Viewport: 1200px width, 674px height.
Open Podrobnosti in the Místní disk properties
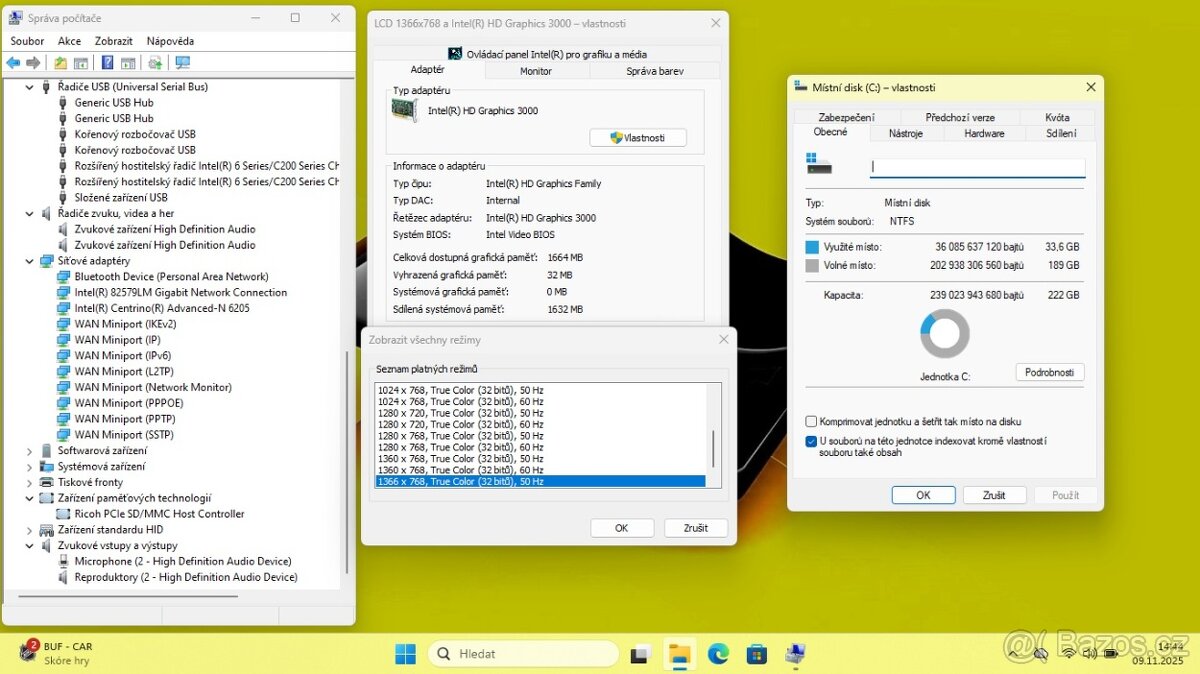(x=1049, y=372)
